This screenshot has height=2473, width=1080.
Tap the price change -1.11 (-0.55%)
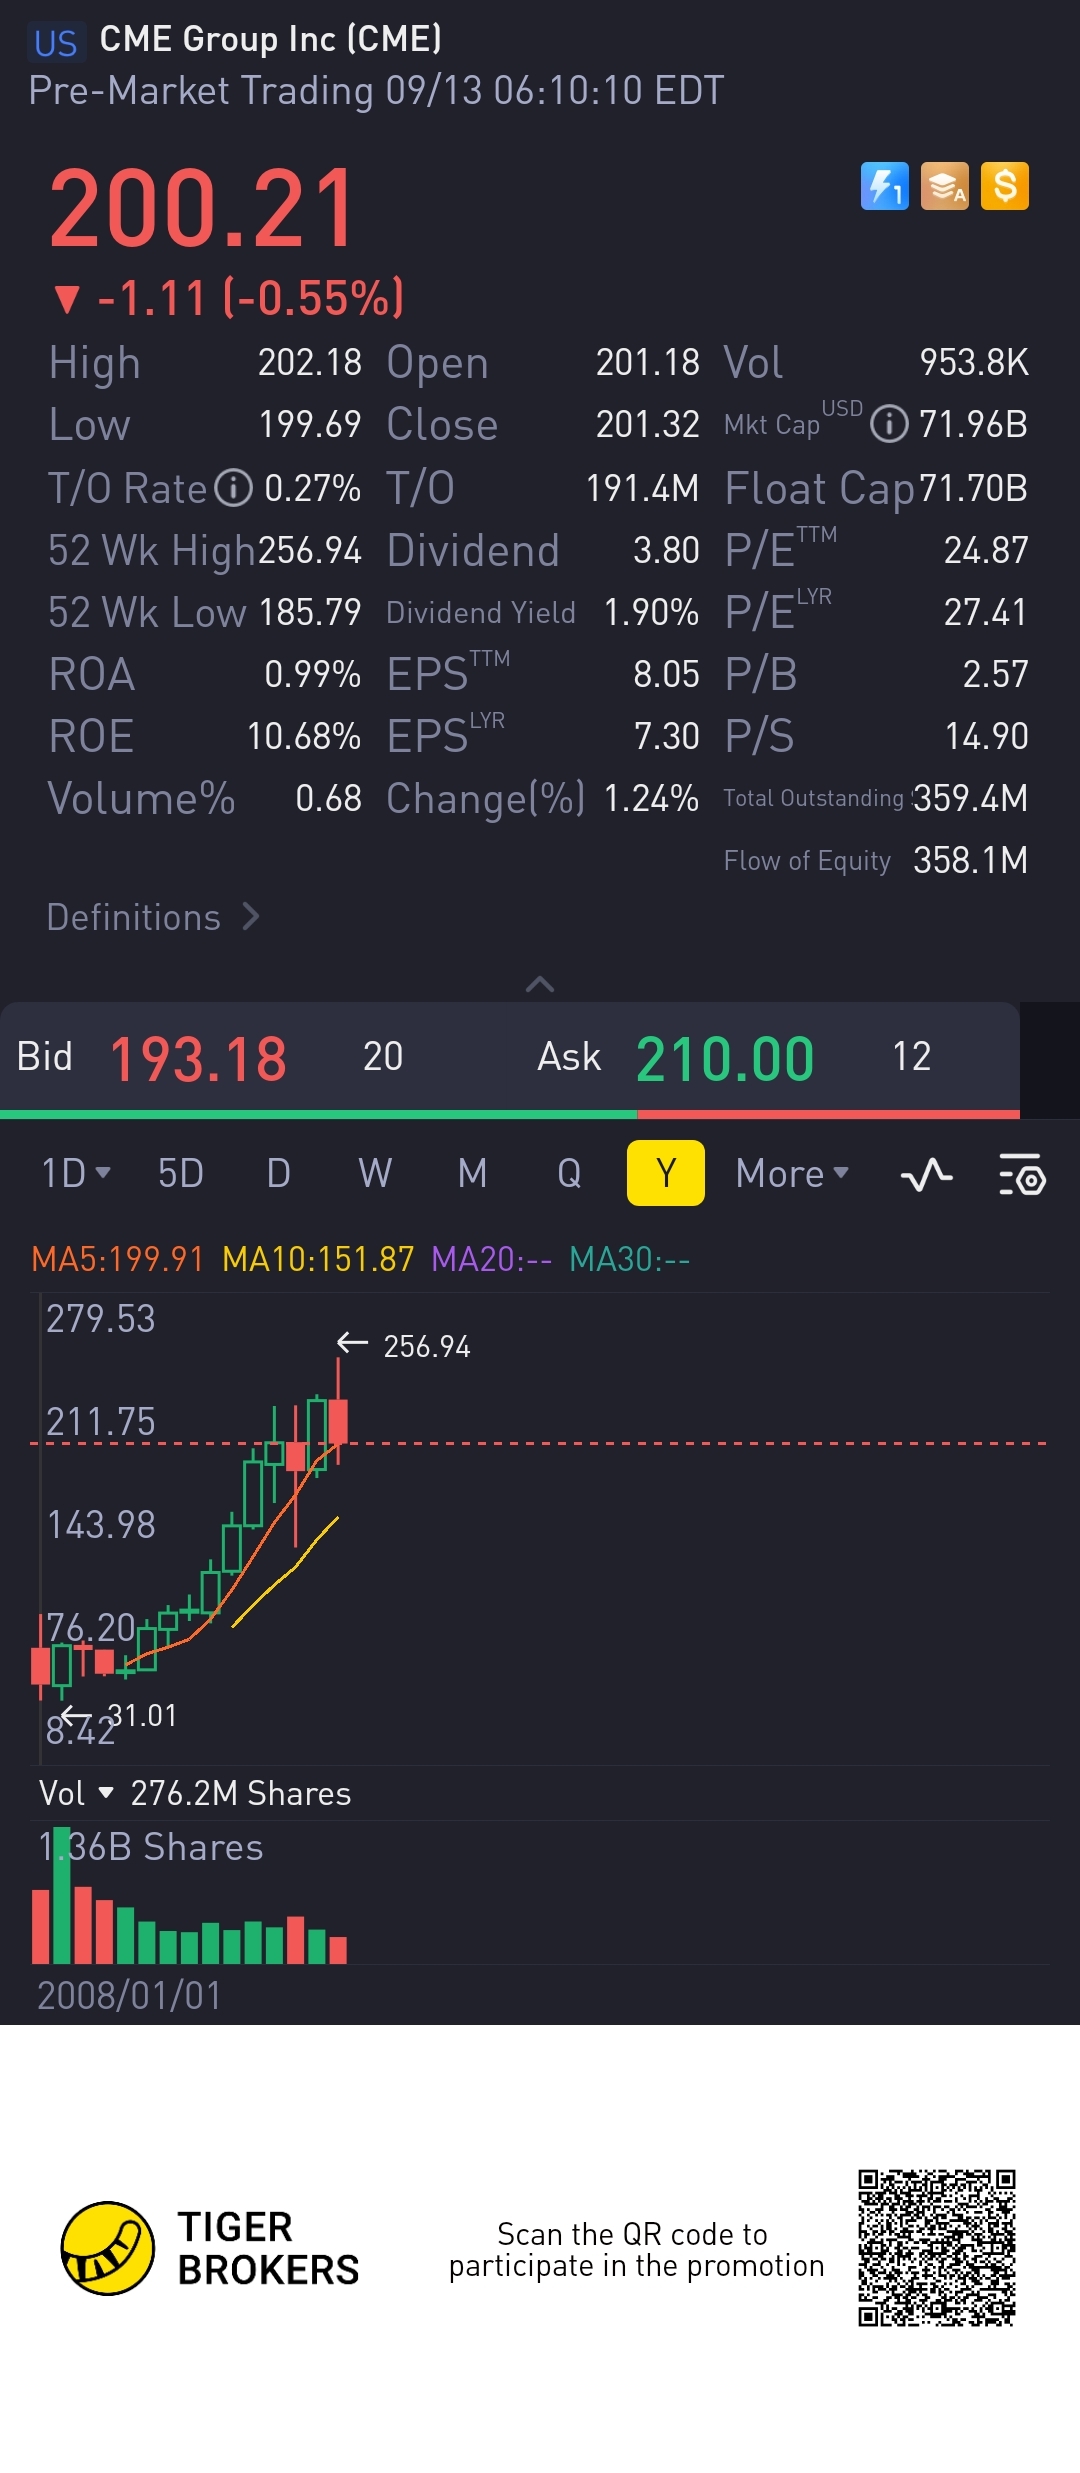pyautogui.click(x=229, y=298)
